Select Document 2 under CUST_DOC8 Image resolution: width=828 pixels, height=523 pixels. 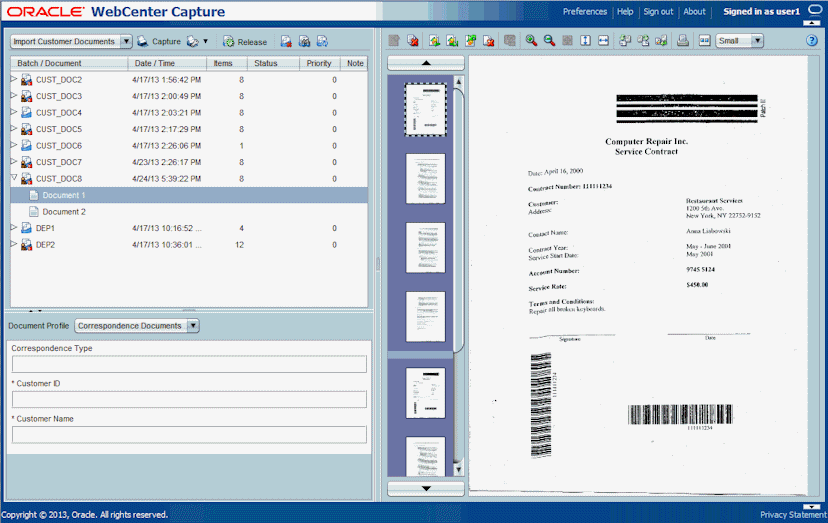(x=189, y=211)
